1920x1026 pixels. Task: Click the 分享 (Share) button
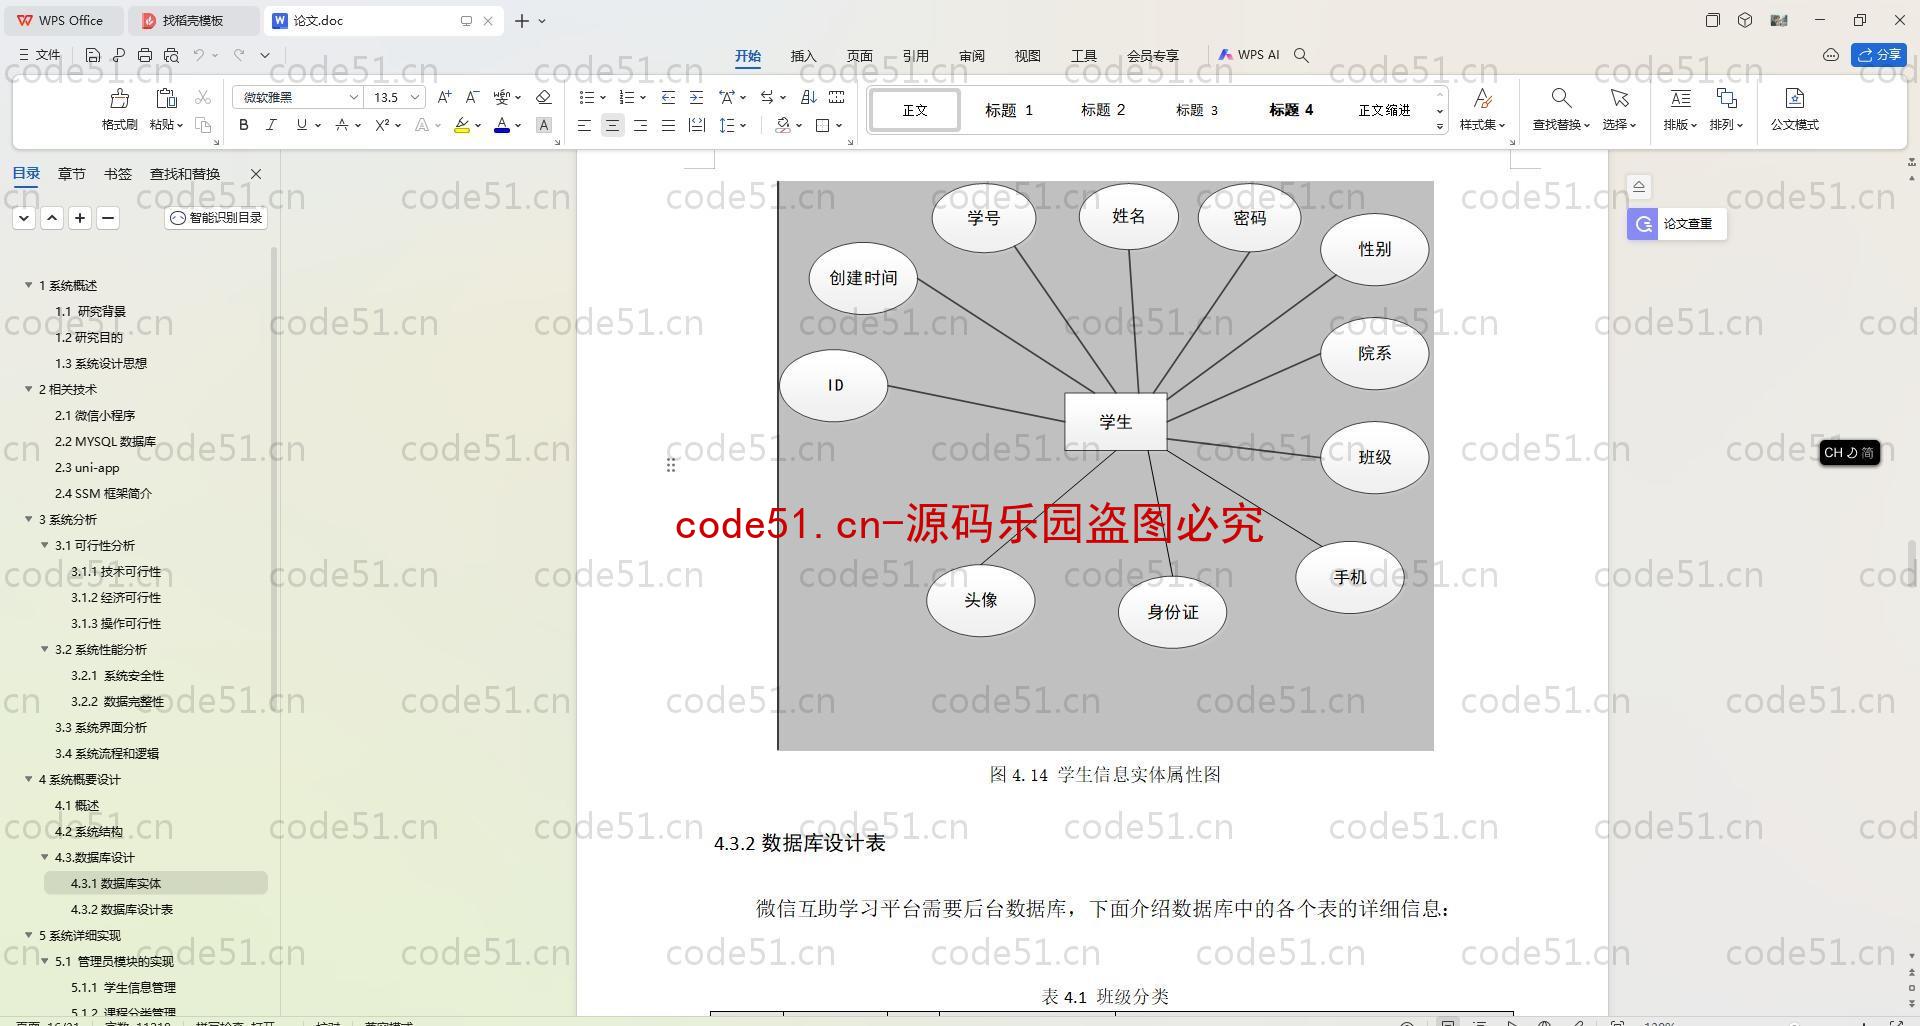click(1879, 55)
